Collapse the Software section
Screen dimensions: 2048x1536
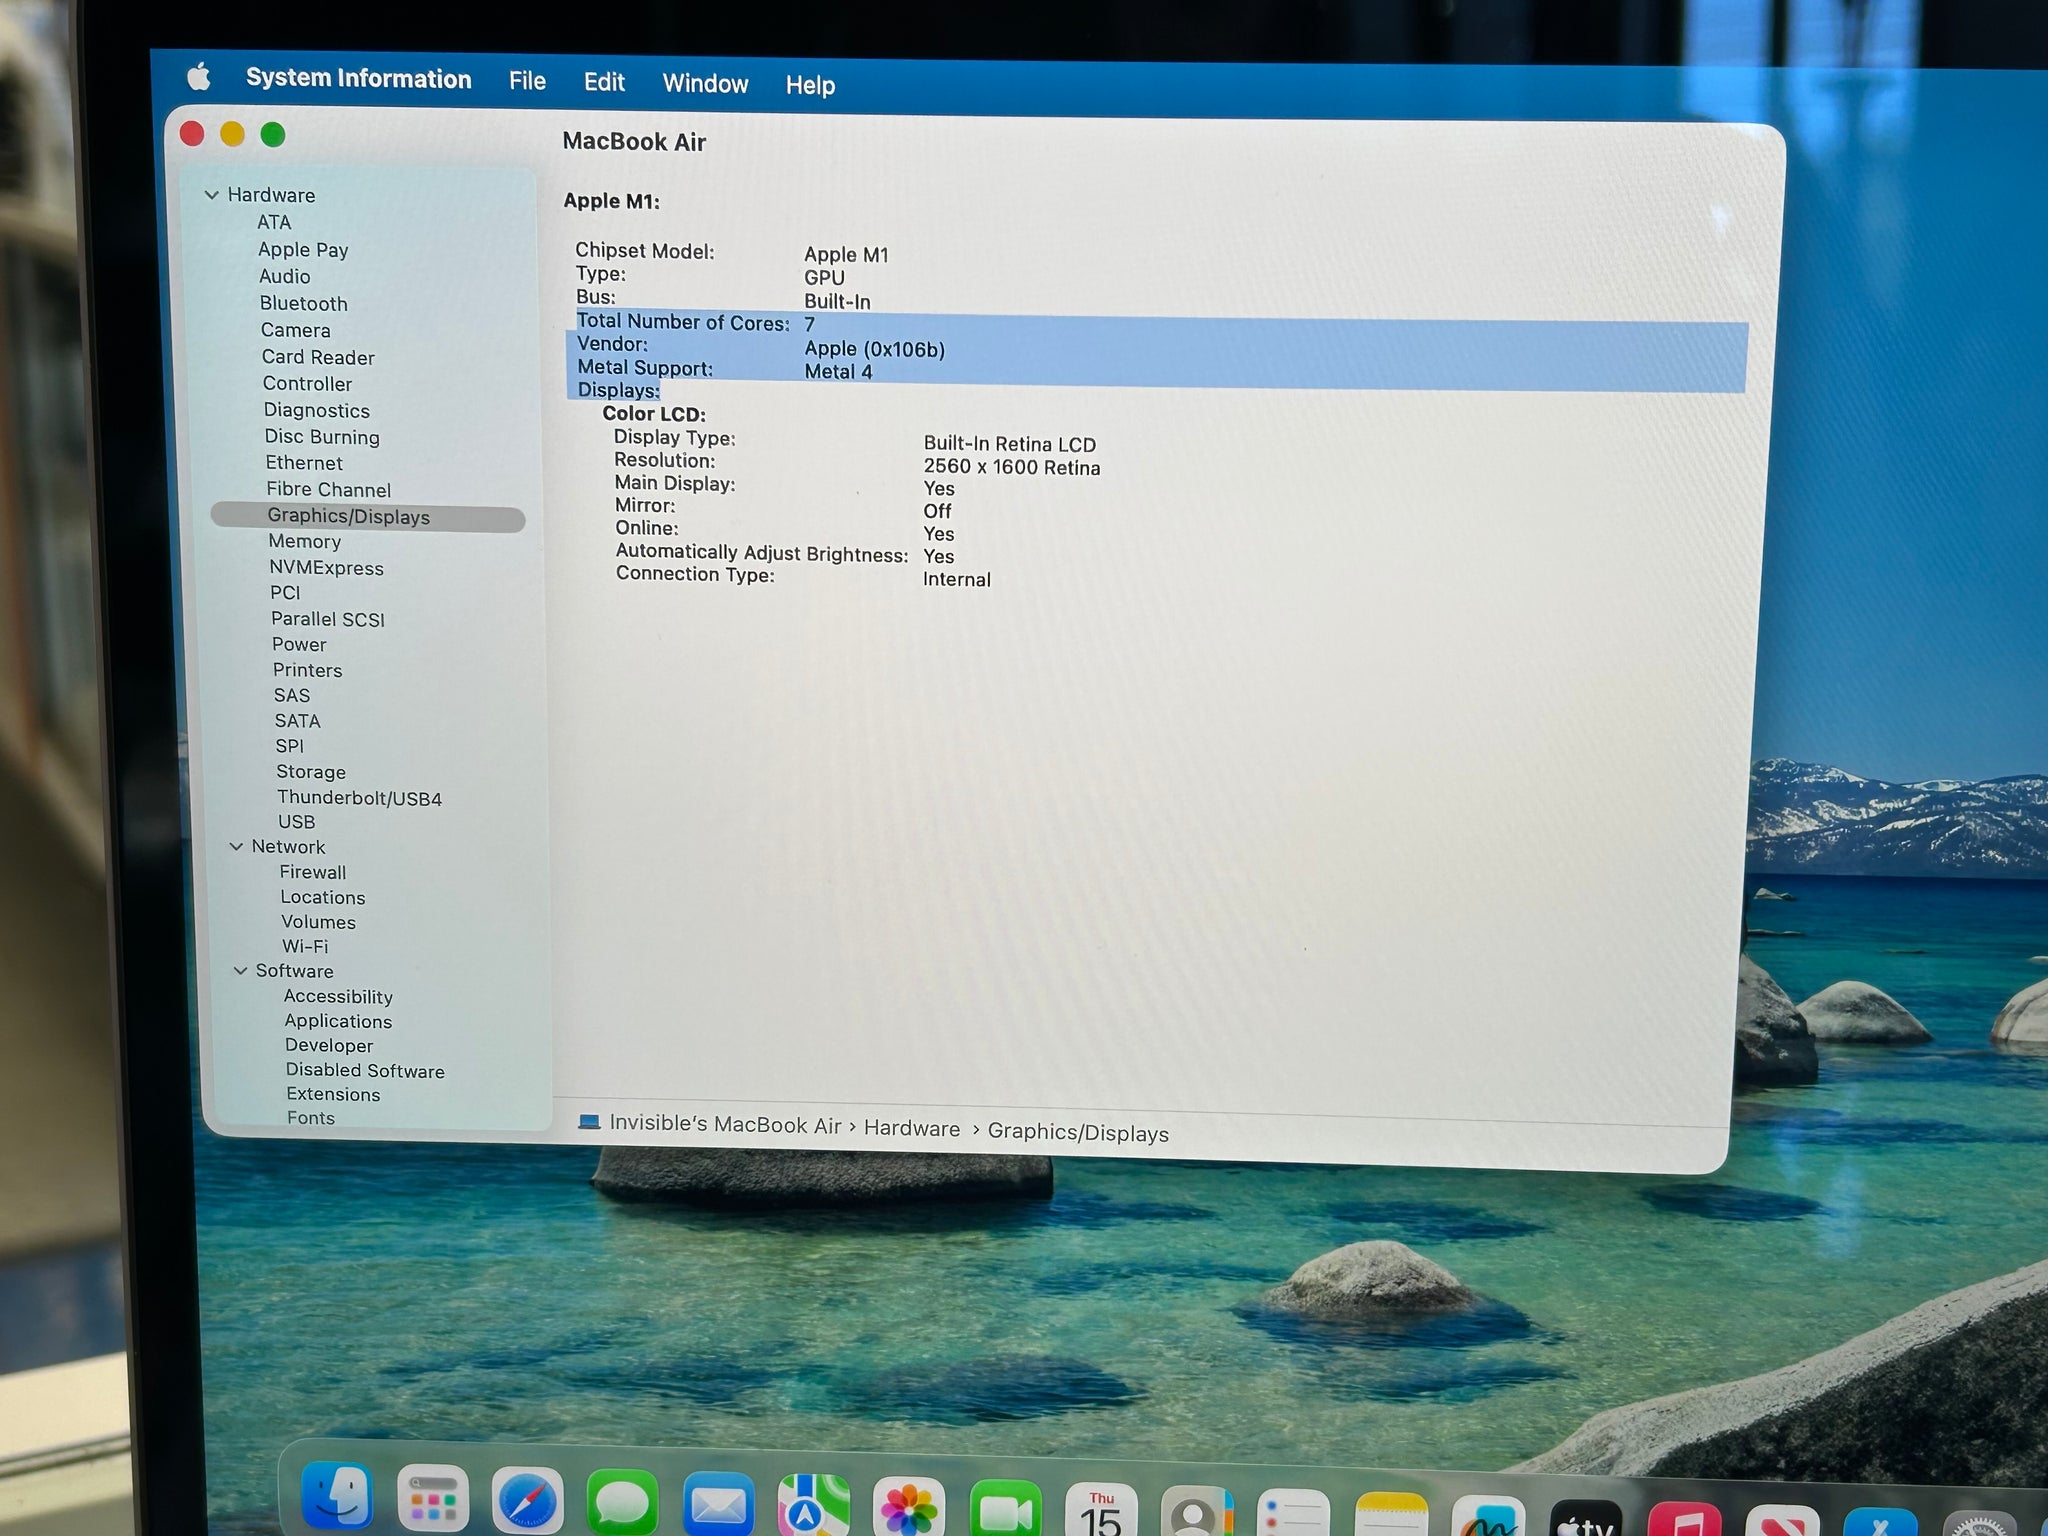(x=241, y=970)
